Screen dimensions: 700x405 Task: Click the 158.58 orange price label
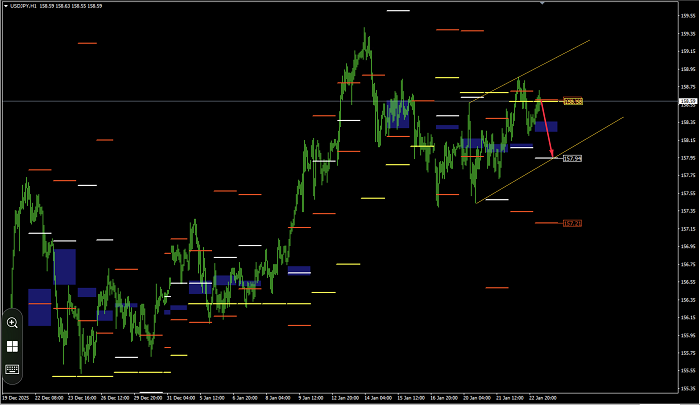pyautogui.click(x=573, y=101)
